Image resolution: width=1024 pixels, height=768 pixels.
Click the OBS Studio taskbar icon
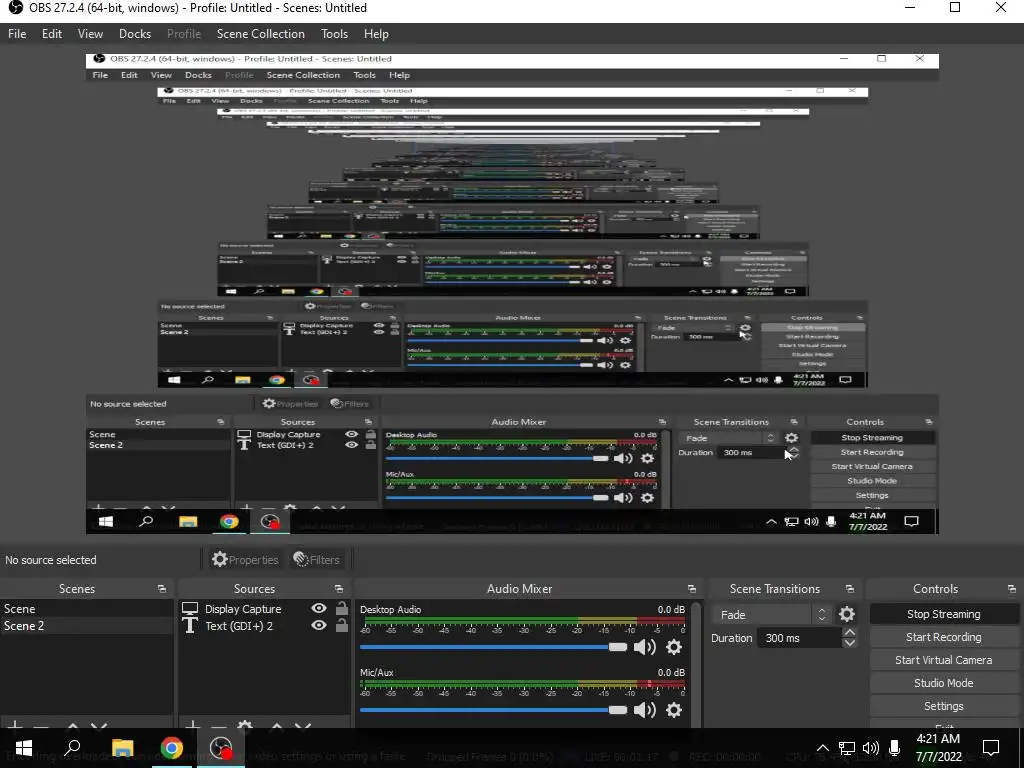pyautogui.click(x=221, y=748)
